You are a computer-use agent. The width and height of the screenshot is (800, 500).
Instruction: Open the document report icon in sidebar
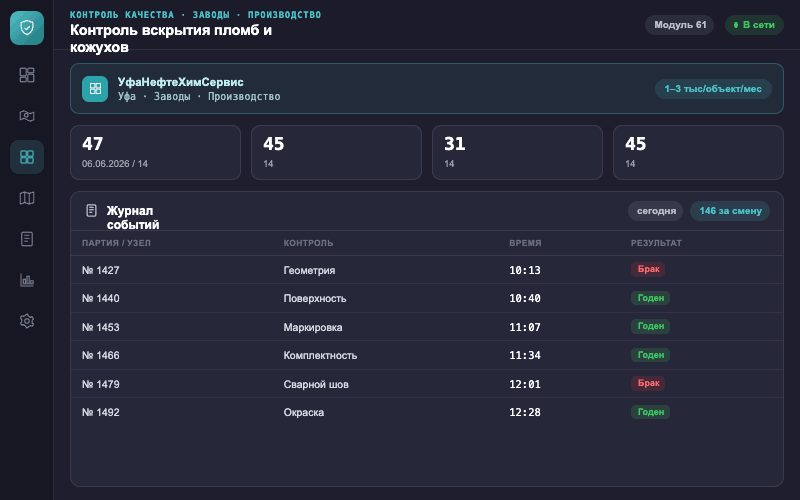27,239
